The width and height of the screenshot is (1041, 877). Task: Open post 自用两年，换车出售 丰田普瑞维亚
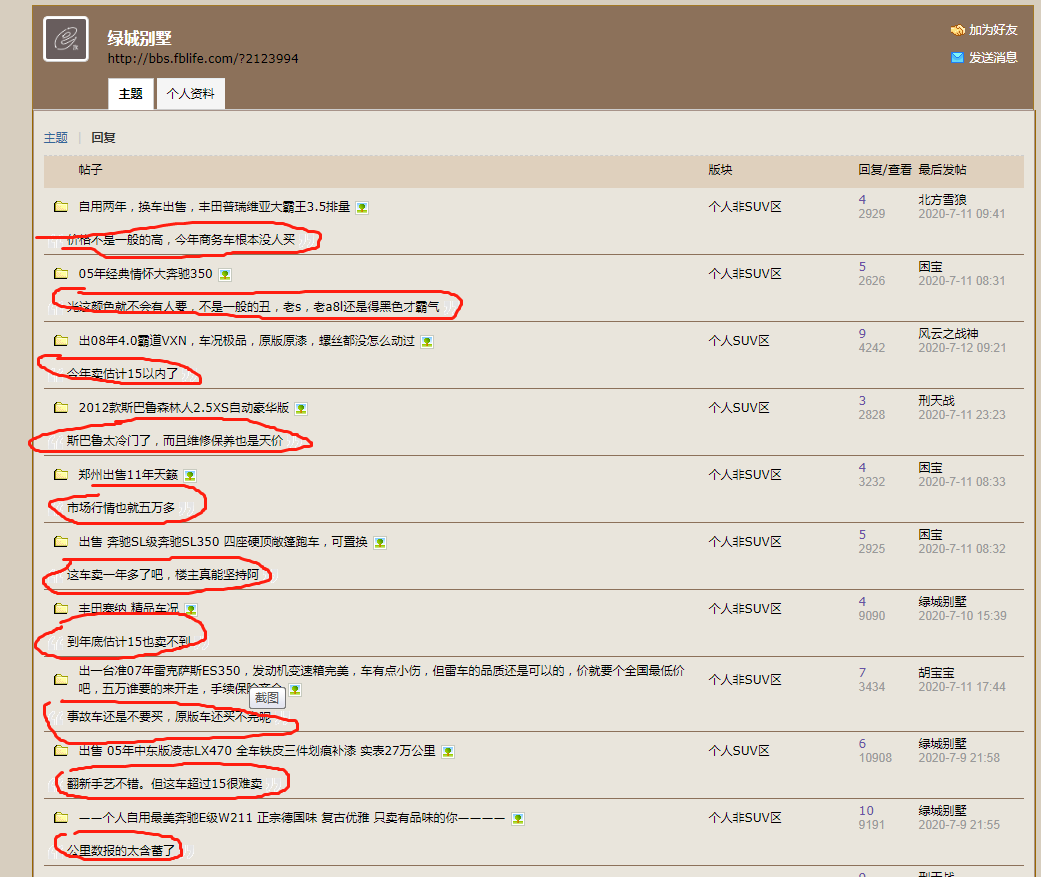pos(214,206)
